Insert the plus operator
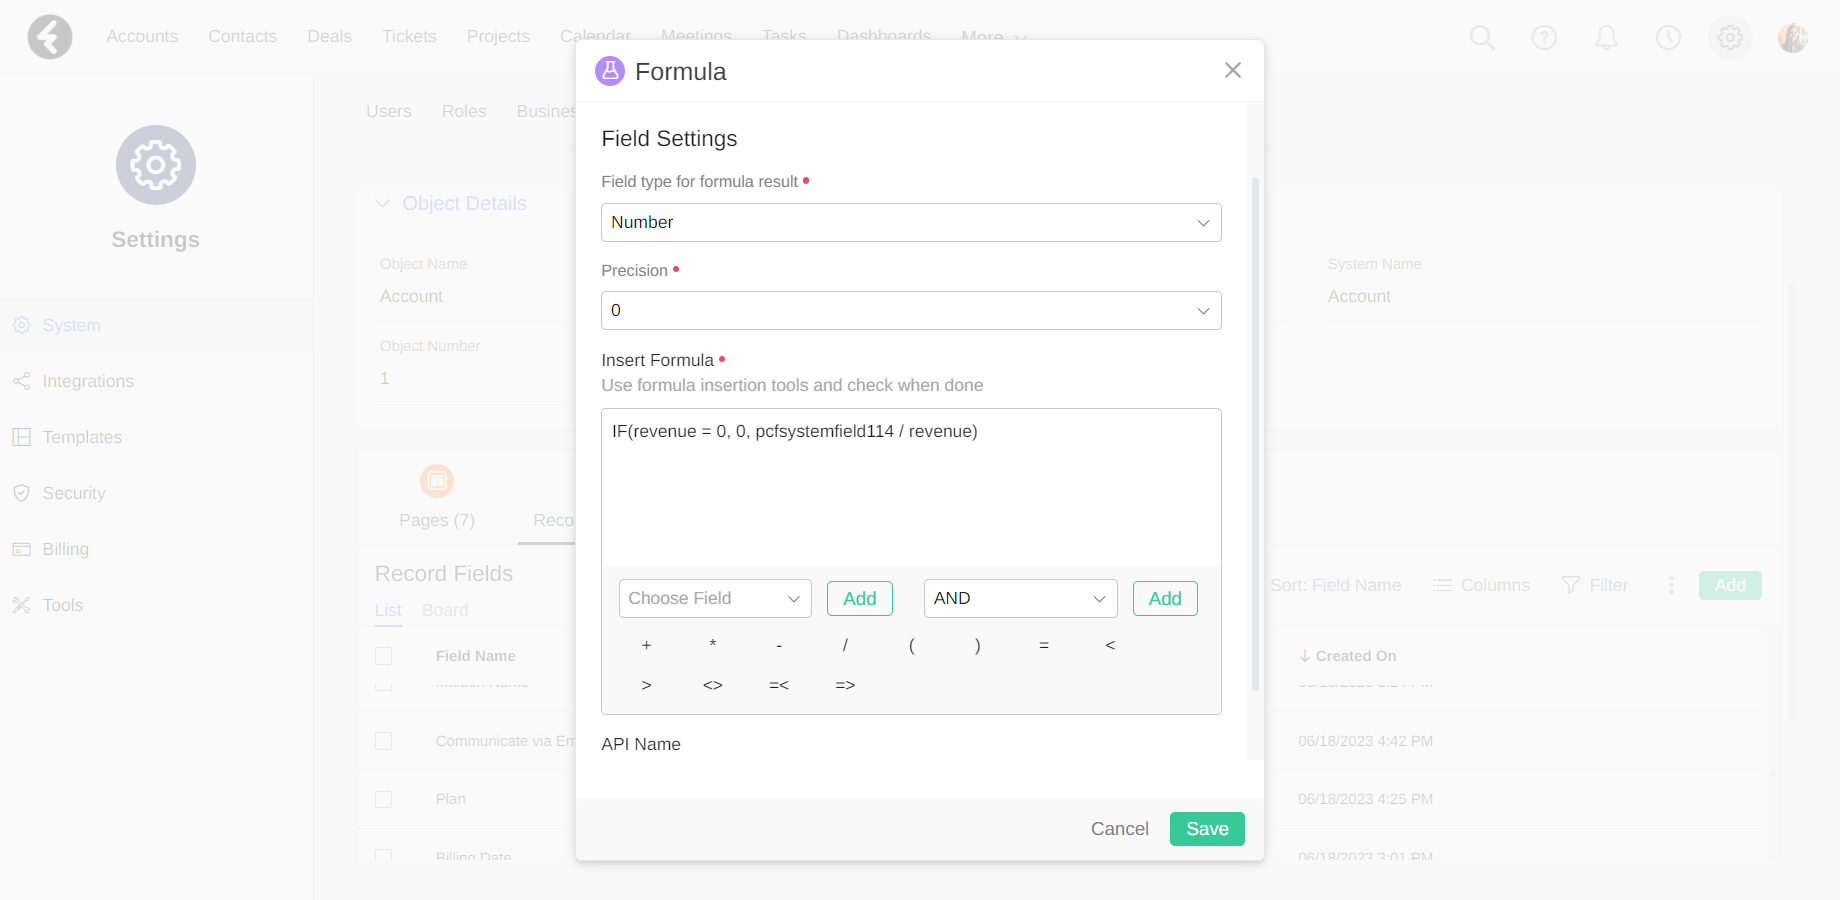This screenshot has height=900, width=1840. (647, 645)
